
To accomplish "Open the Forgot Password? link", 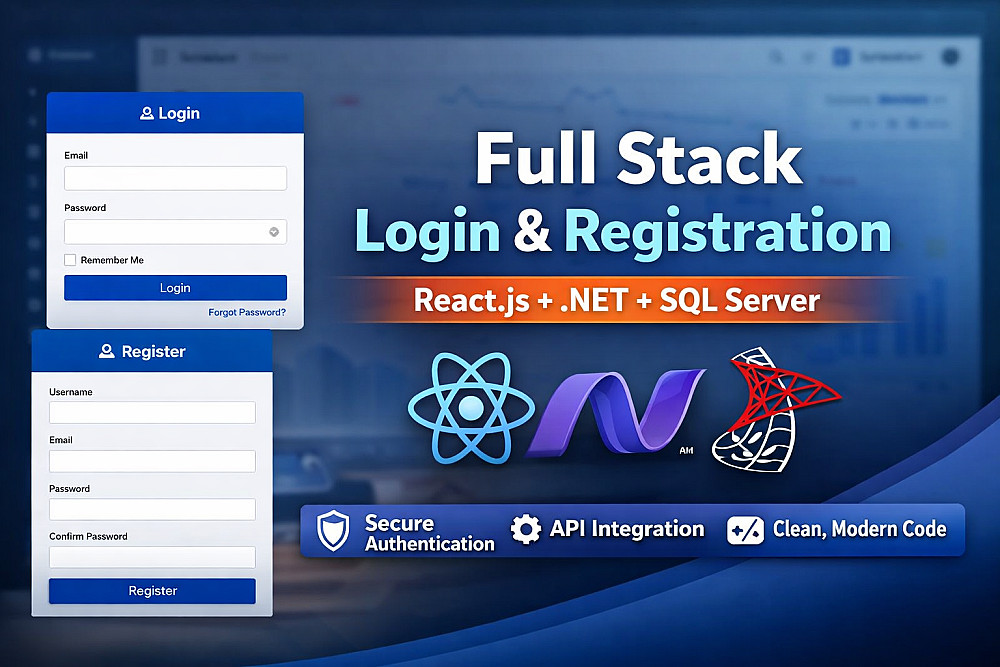I will click(x=247, y=312).
